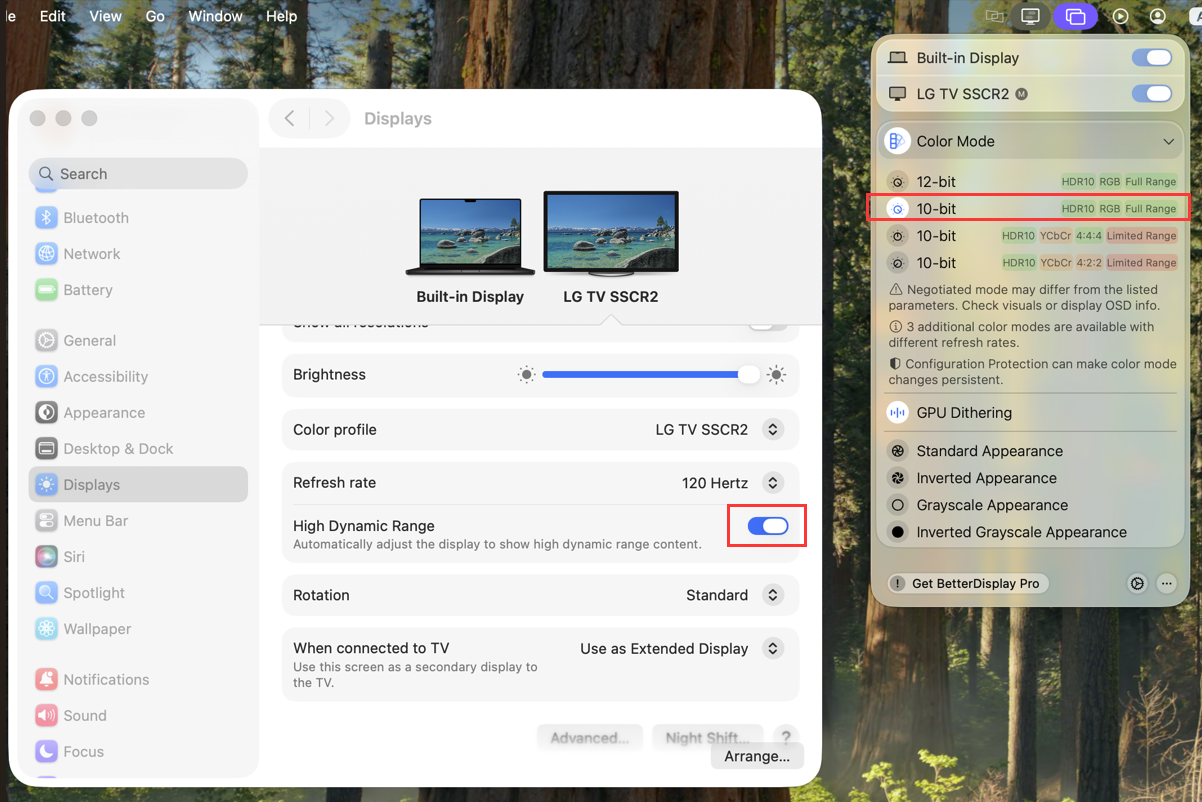The image size is (1202, 802).
Task: Open the Window menu
Action: (x=215, y=16)
